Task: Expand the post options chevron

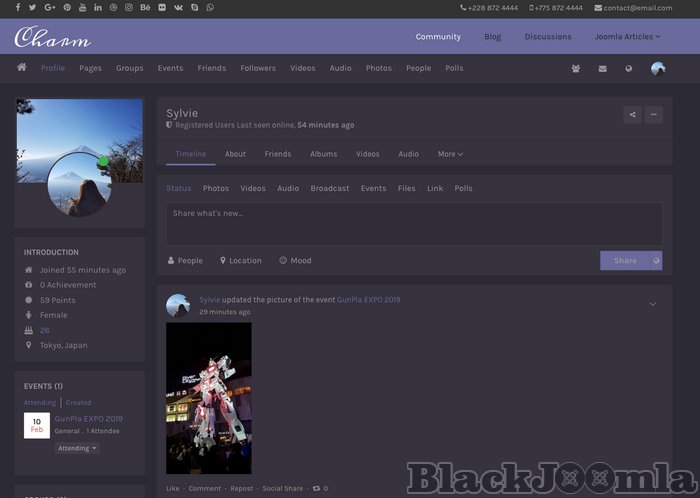Action: (x=653, y=304)
